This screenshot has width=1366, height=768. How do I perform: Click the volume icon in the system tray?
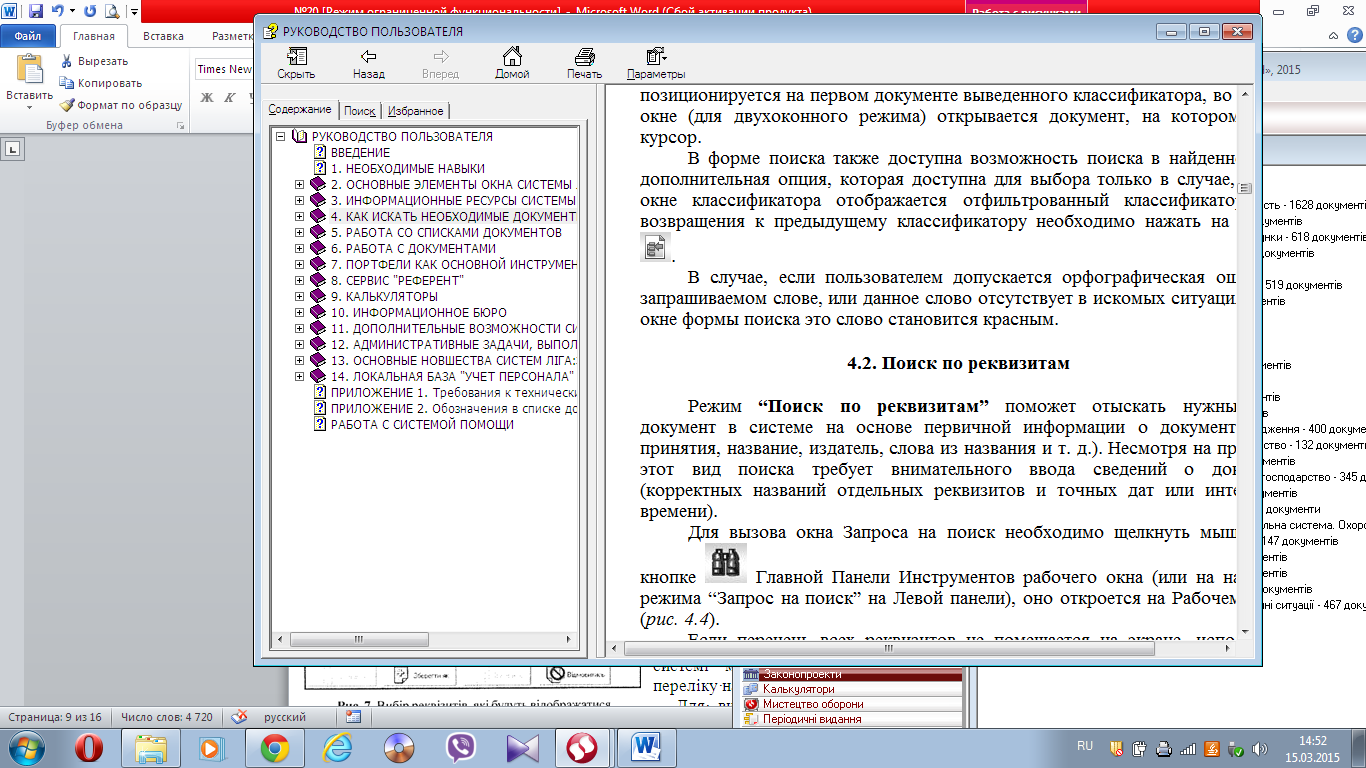pos(1259,748)
